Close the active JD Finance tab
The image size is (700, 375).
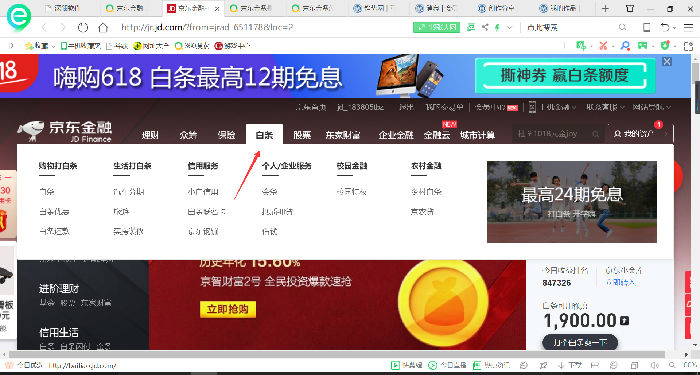click(x=217, y=8)
